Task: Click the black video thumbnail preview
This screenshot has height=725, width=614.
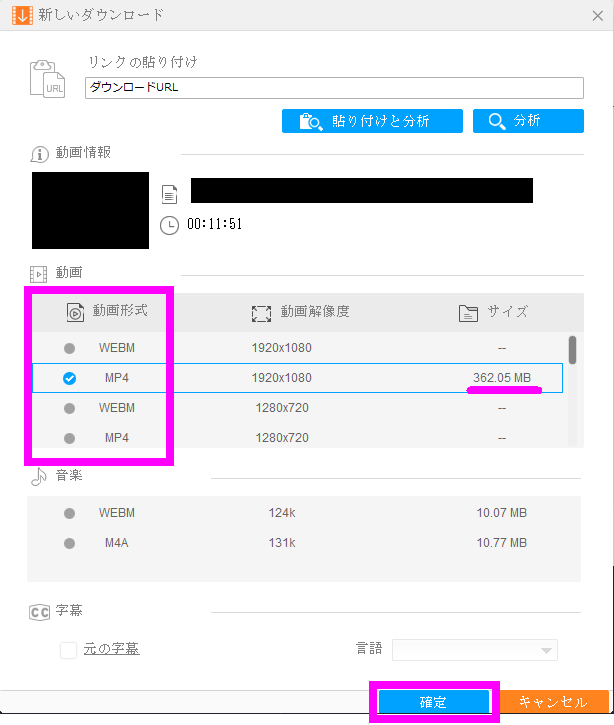Action: (x=90, y=210)
